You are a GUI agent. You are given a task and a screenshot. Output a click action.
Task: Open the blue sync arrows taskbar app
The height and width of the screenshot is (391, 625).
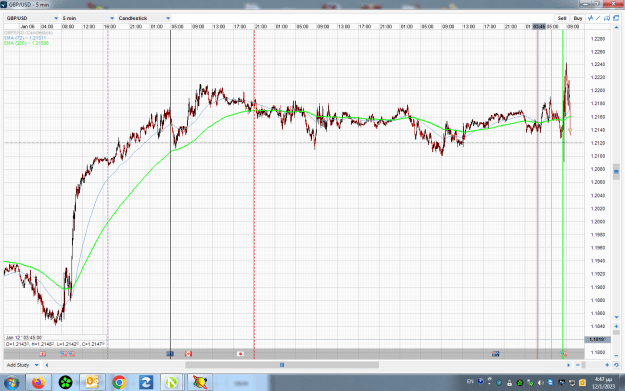click(145, 383)
